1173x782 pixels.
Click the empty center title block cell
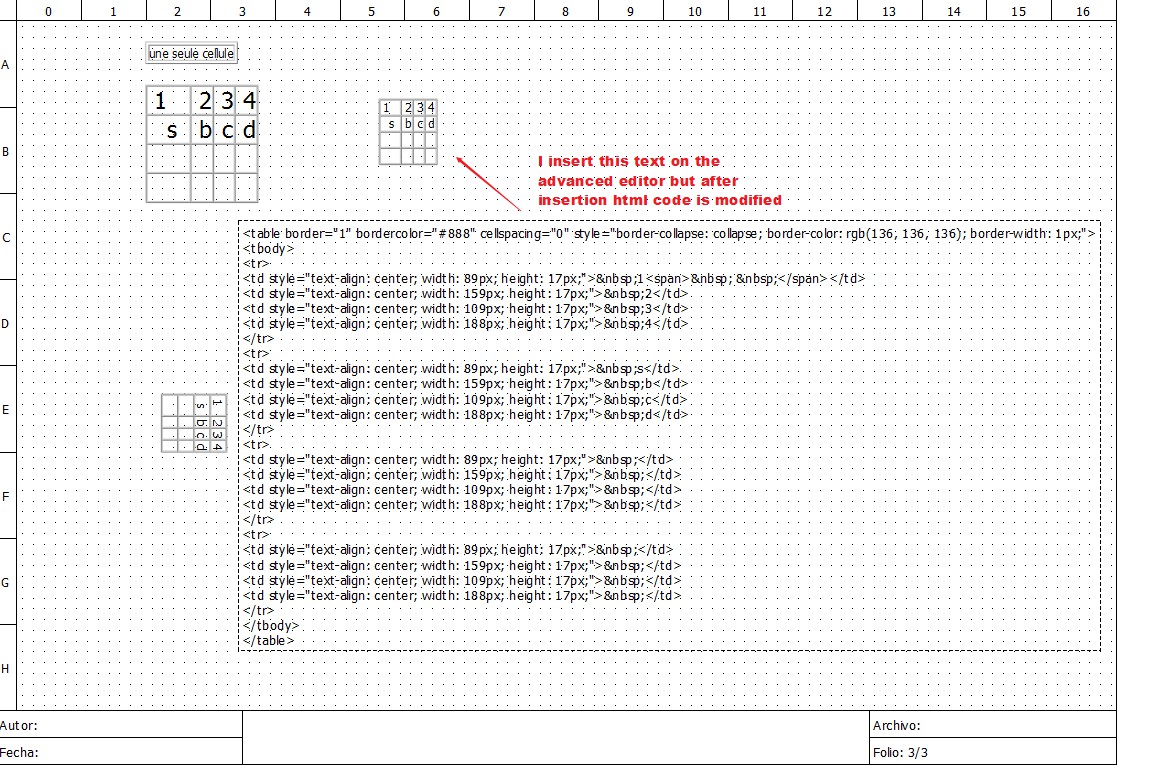(555, 738)
